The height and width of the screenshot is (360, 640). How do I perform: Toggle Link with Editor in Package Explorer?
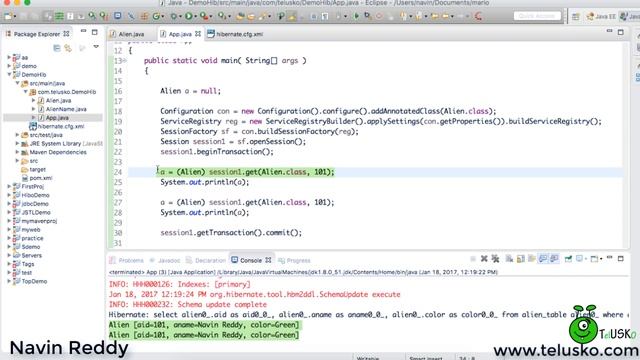pyautogui.click(x=68, y=48)
